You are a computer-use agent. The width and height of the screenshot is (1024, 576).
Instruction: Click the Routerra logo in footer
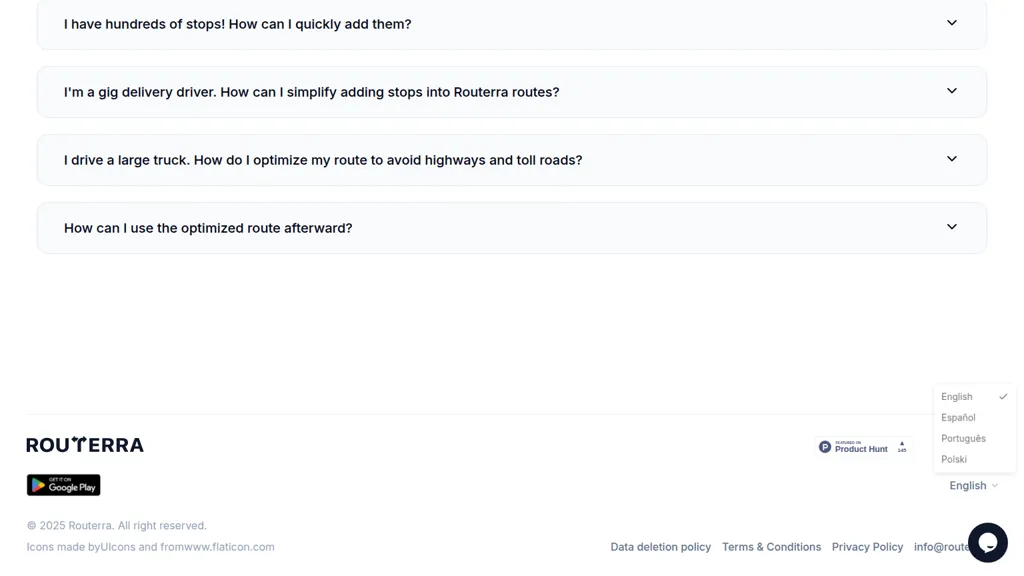click(x=85, y=445)
